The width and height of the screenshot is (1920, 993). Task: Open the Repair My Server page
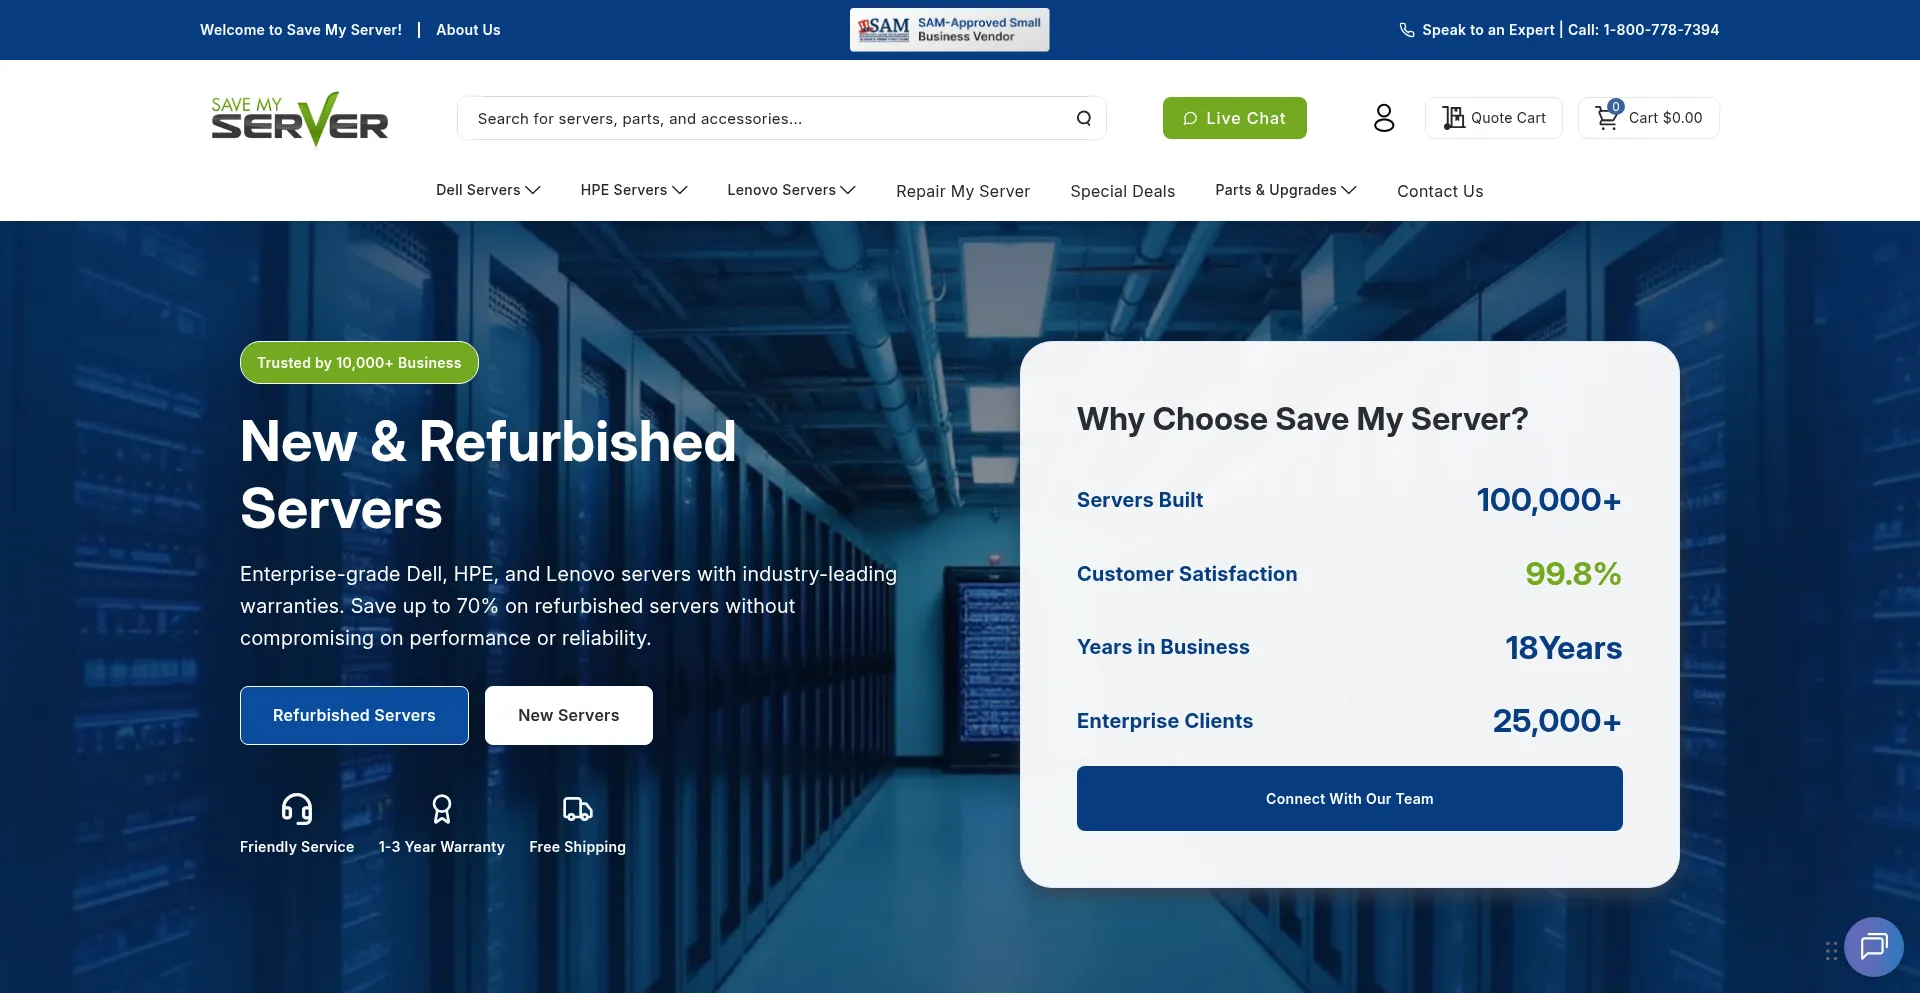(x=963, y=191)
